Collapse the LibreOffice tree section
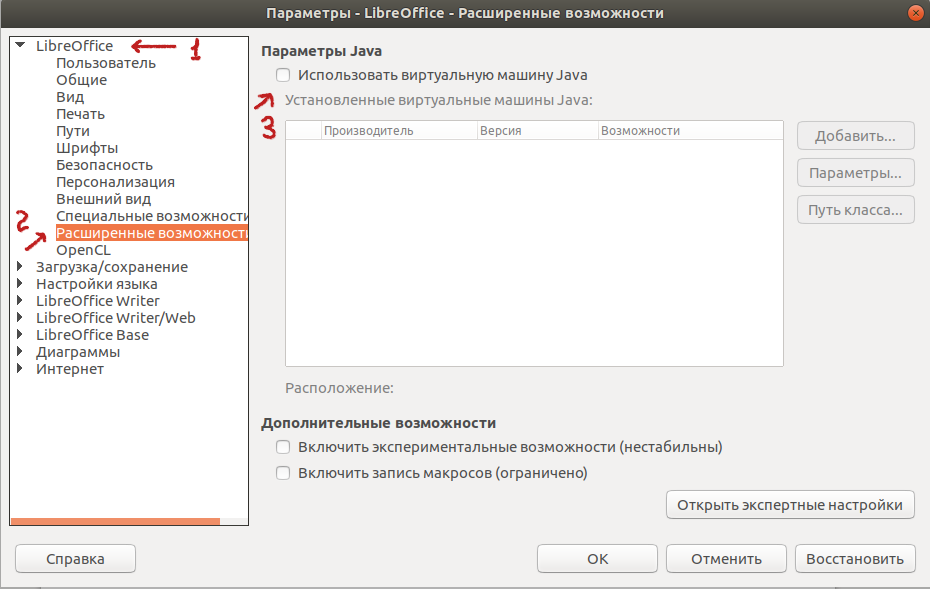This screenshot has height=589, width=930. [18, 45]
